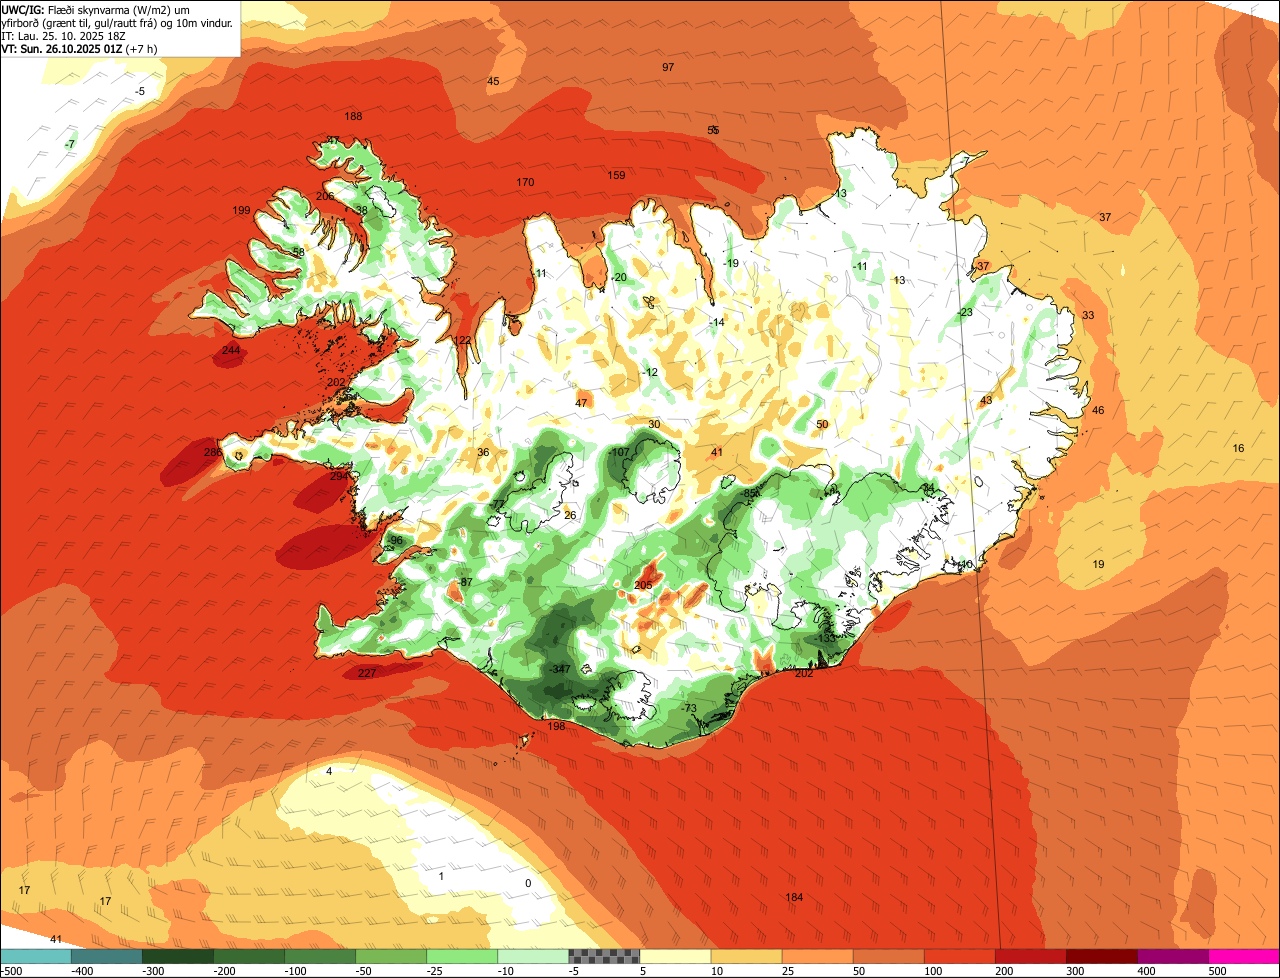This screenshot has height=978, width=1280.
Task: Click the map value '-23' in east Iceland
Action: pos(964,312)
